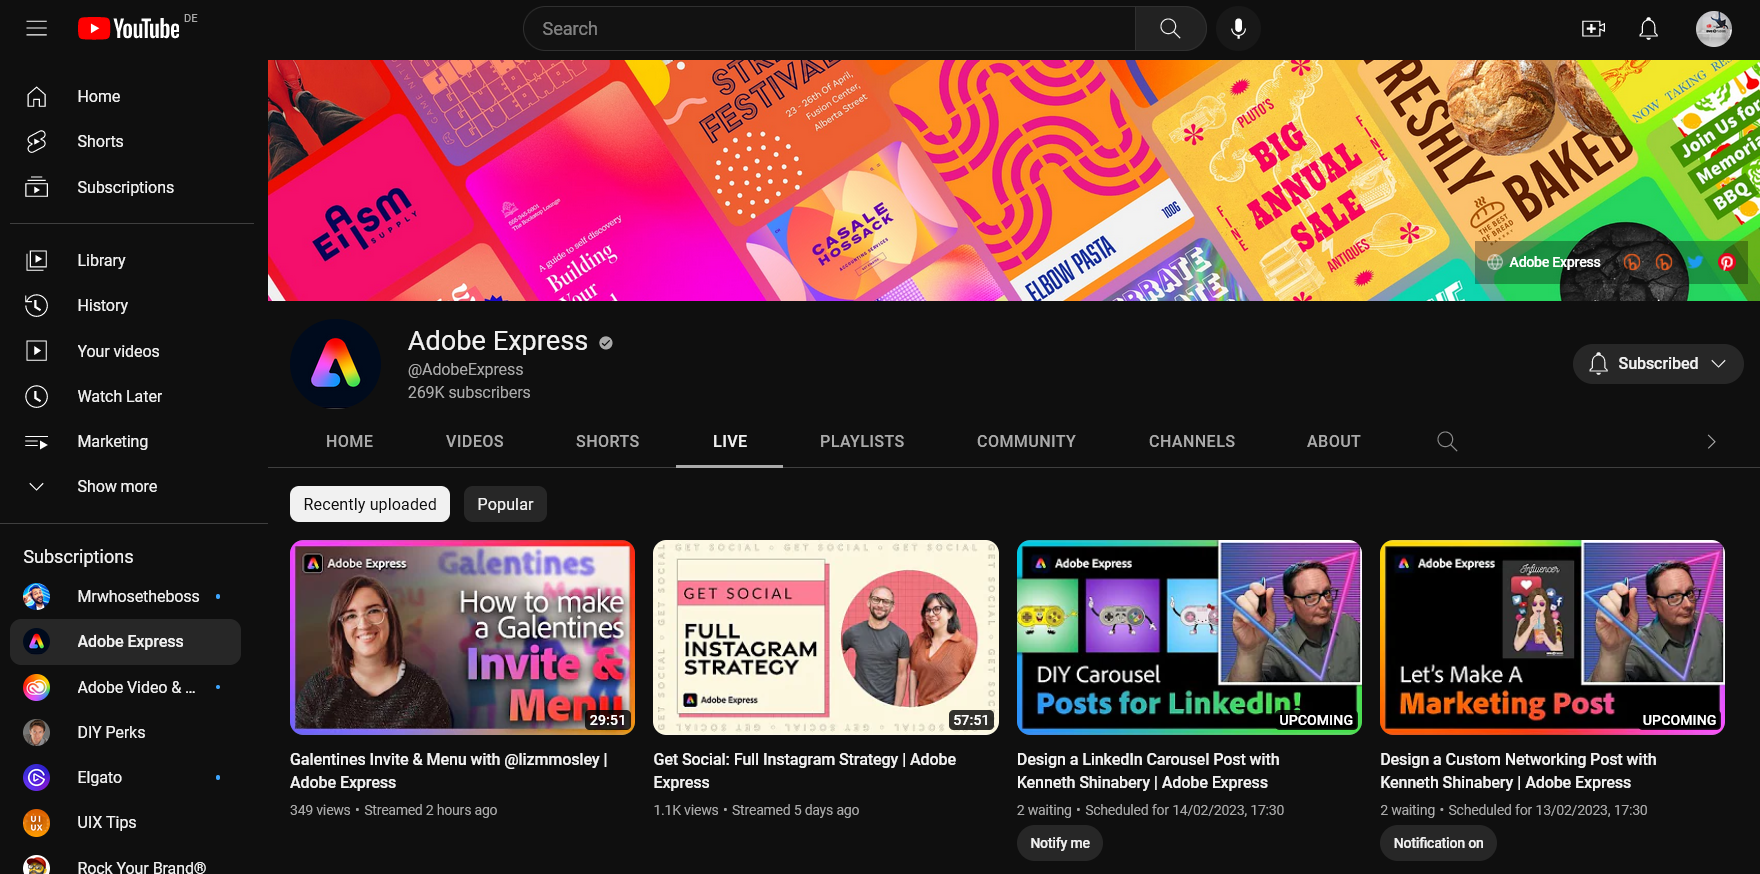The width and height of the screenshot is (1760, 874).
Task: Select the Recently uploaded filter
Action: pos(370,504)
